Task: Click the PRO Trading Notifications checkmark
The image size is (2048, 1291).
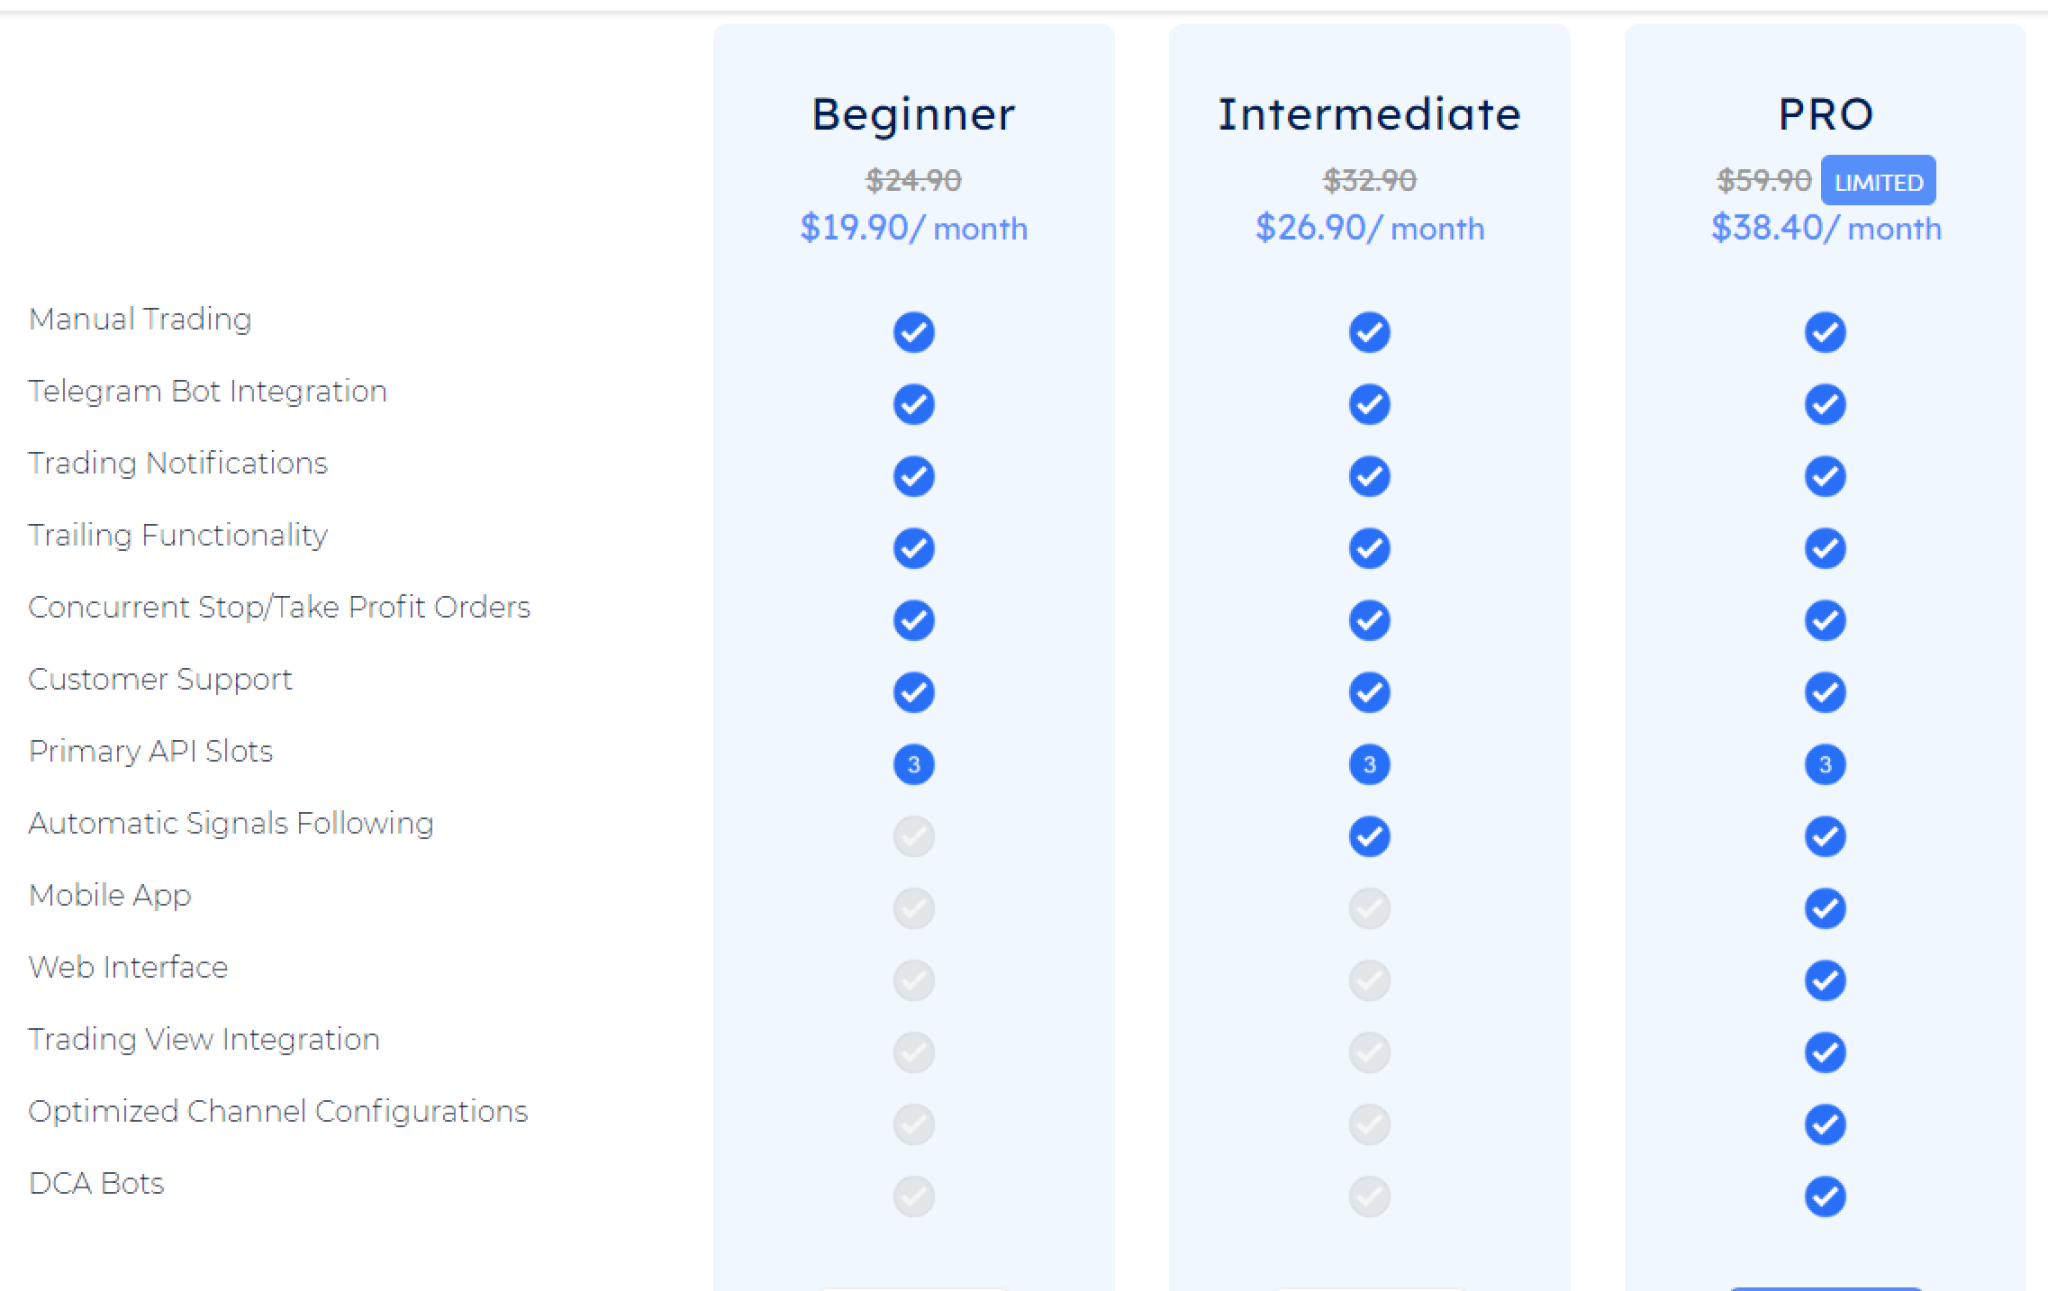Action: (1825, 476)
